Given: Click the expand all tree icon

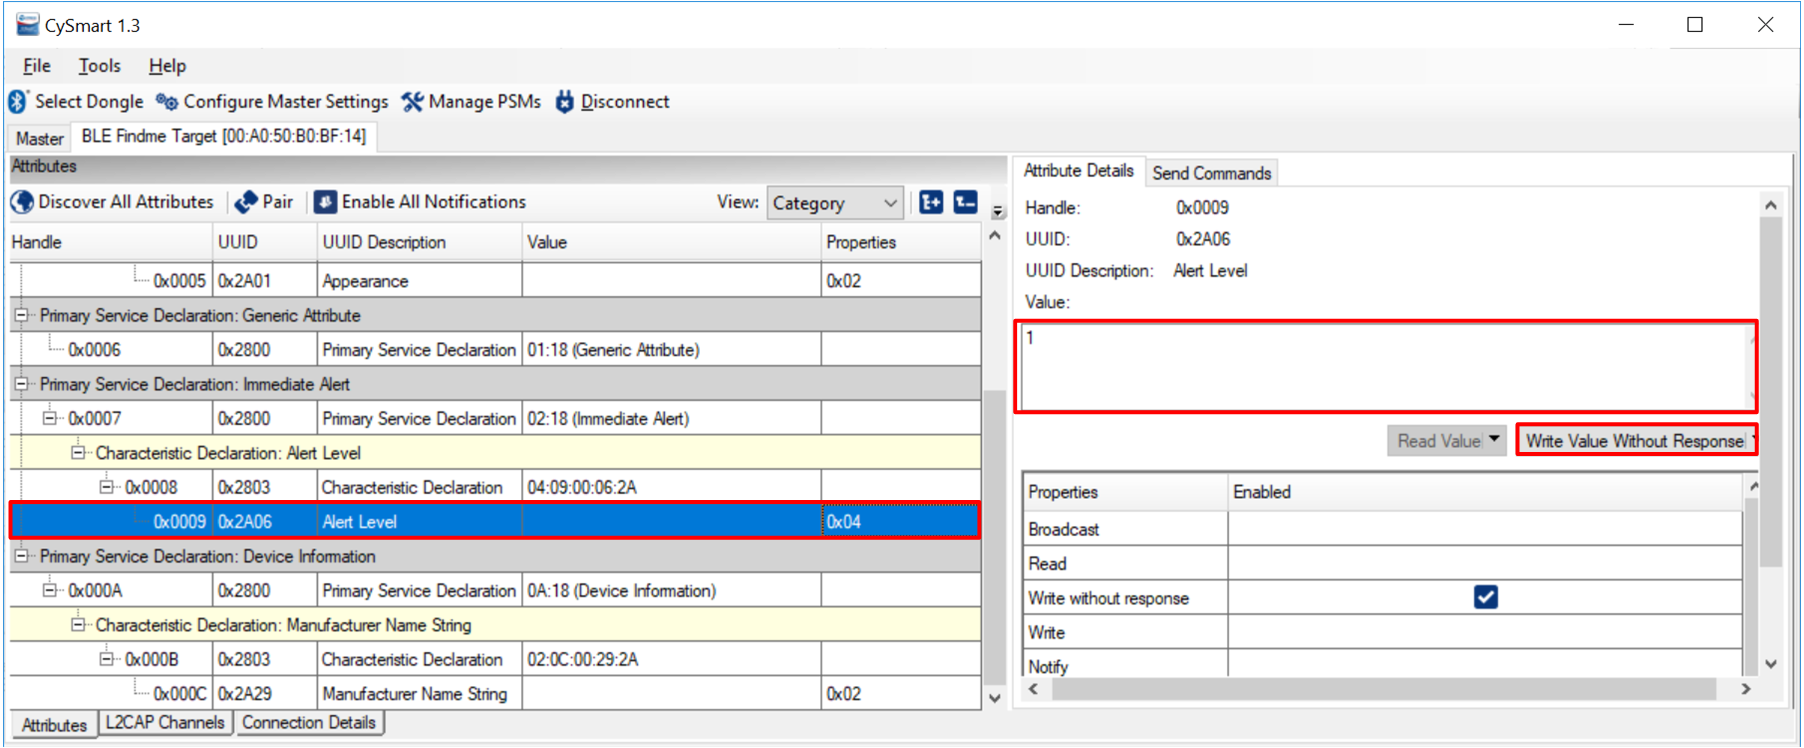Looking at the screenshot, I should pos(931,202).
